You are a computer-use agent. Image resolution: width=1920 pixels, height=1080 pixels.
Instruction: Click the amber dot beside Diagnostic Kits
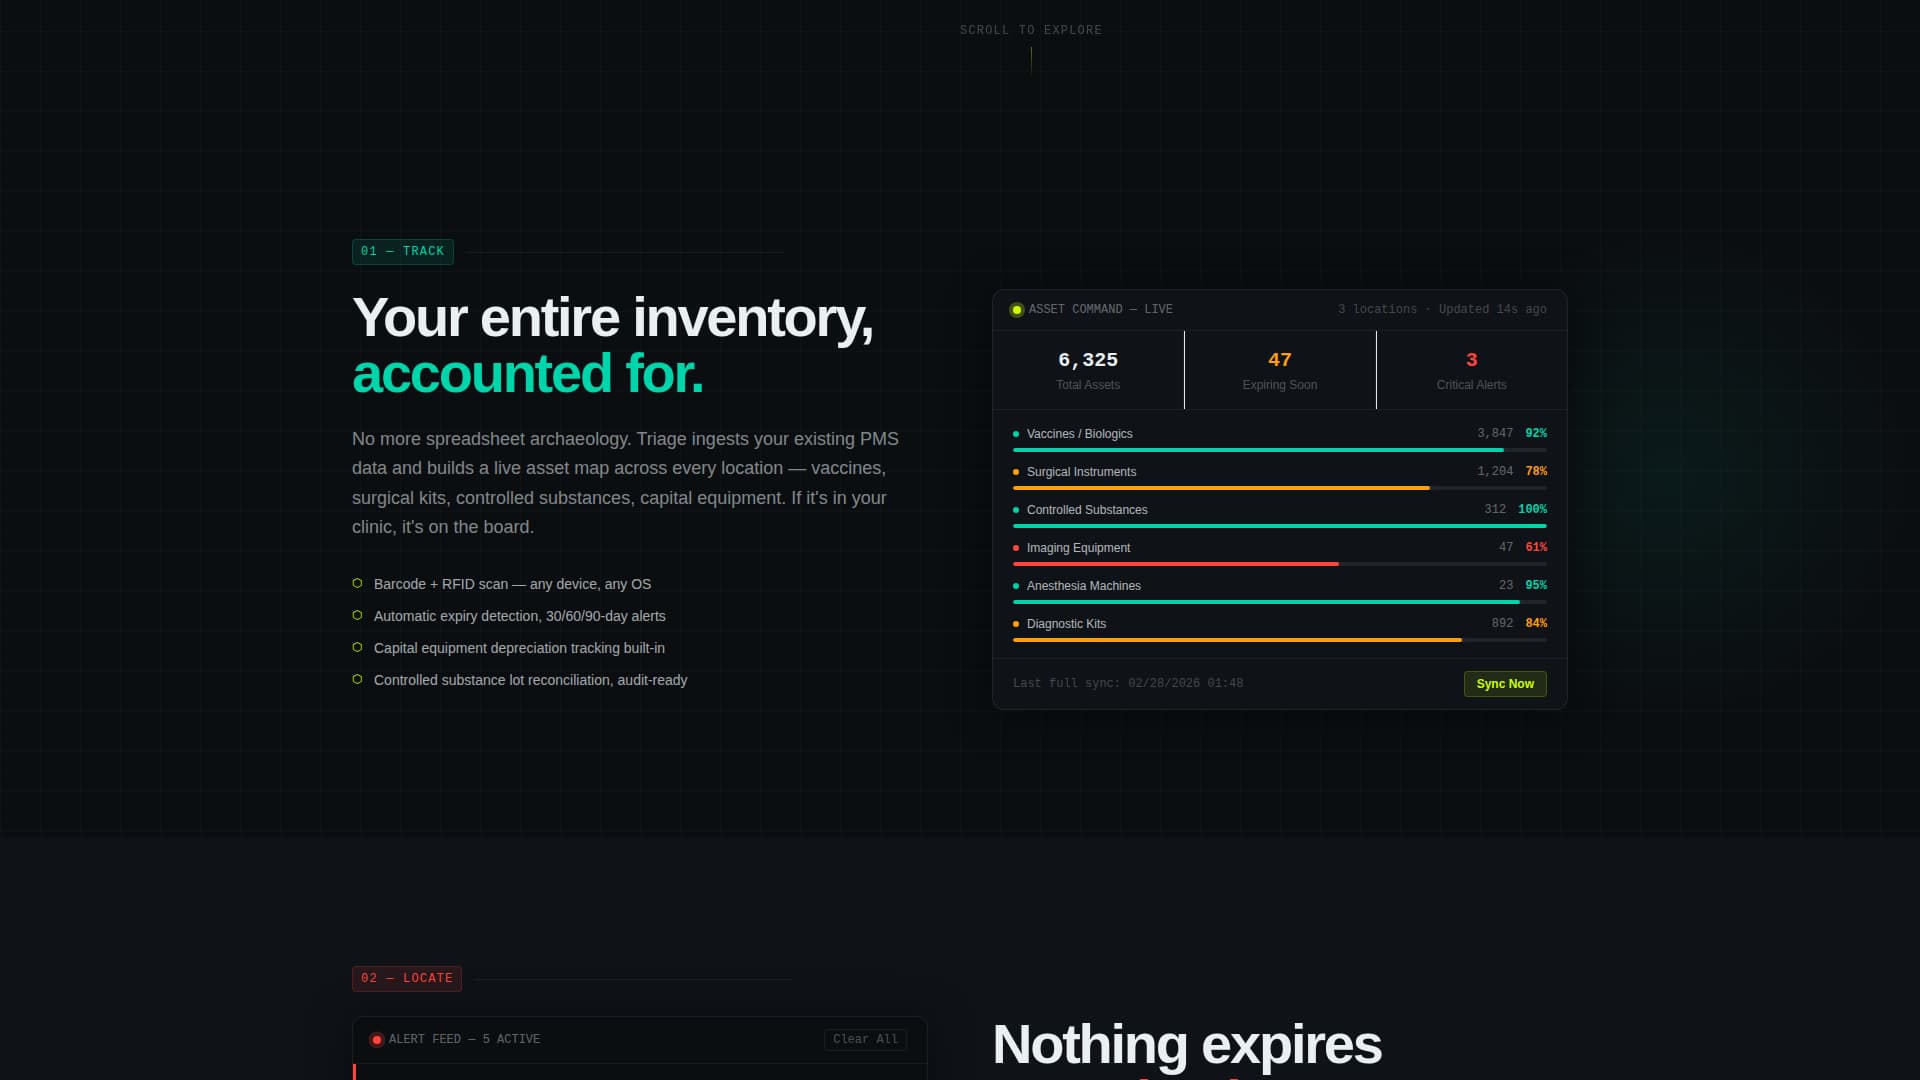point(1017,624)
